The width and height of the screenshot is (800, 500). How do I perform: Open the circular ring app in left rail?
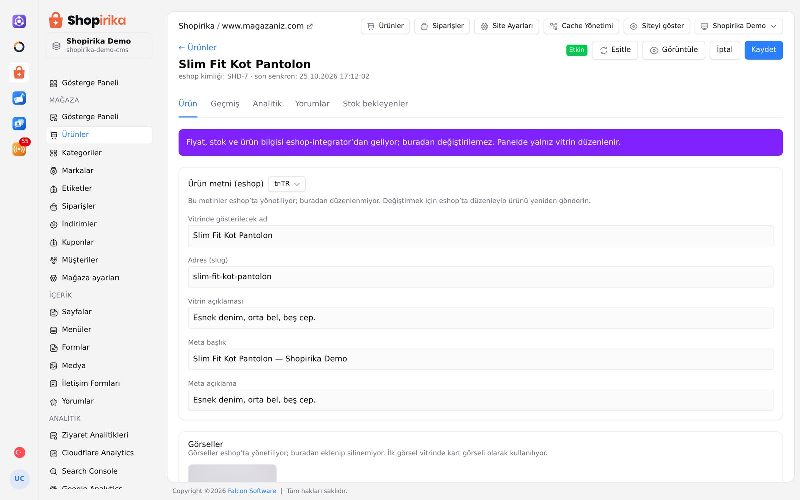(19, 47)
